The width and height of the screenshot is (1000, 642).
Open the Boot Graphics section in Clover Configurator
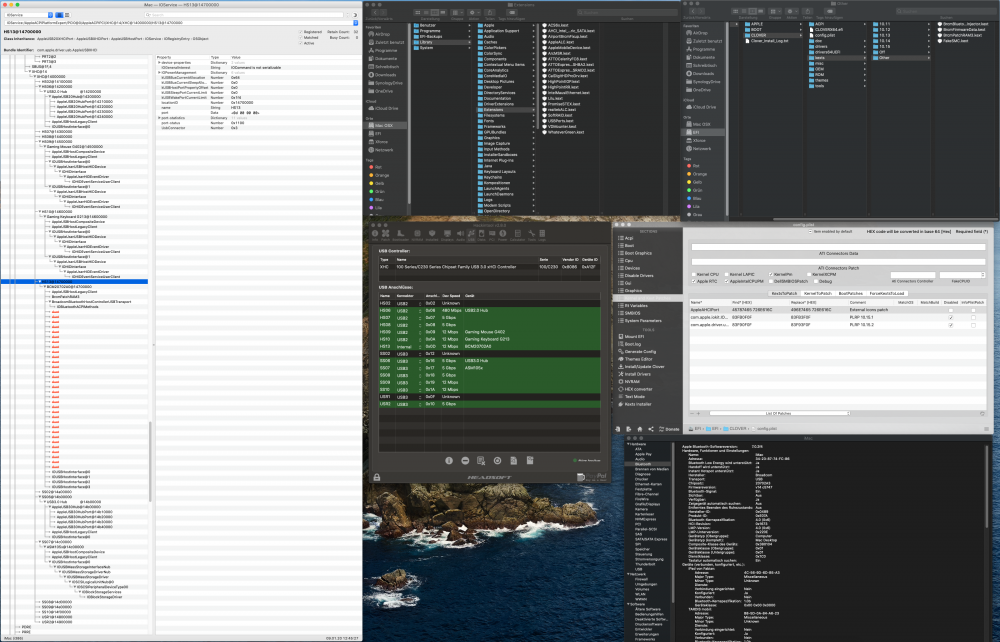tap(635, 253)
